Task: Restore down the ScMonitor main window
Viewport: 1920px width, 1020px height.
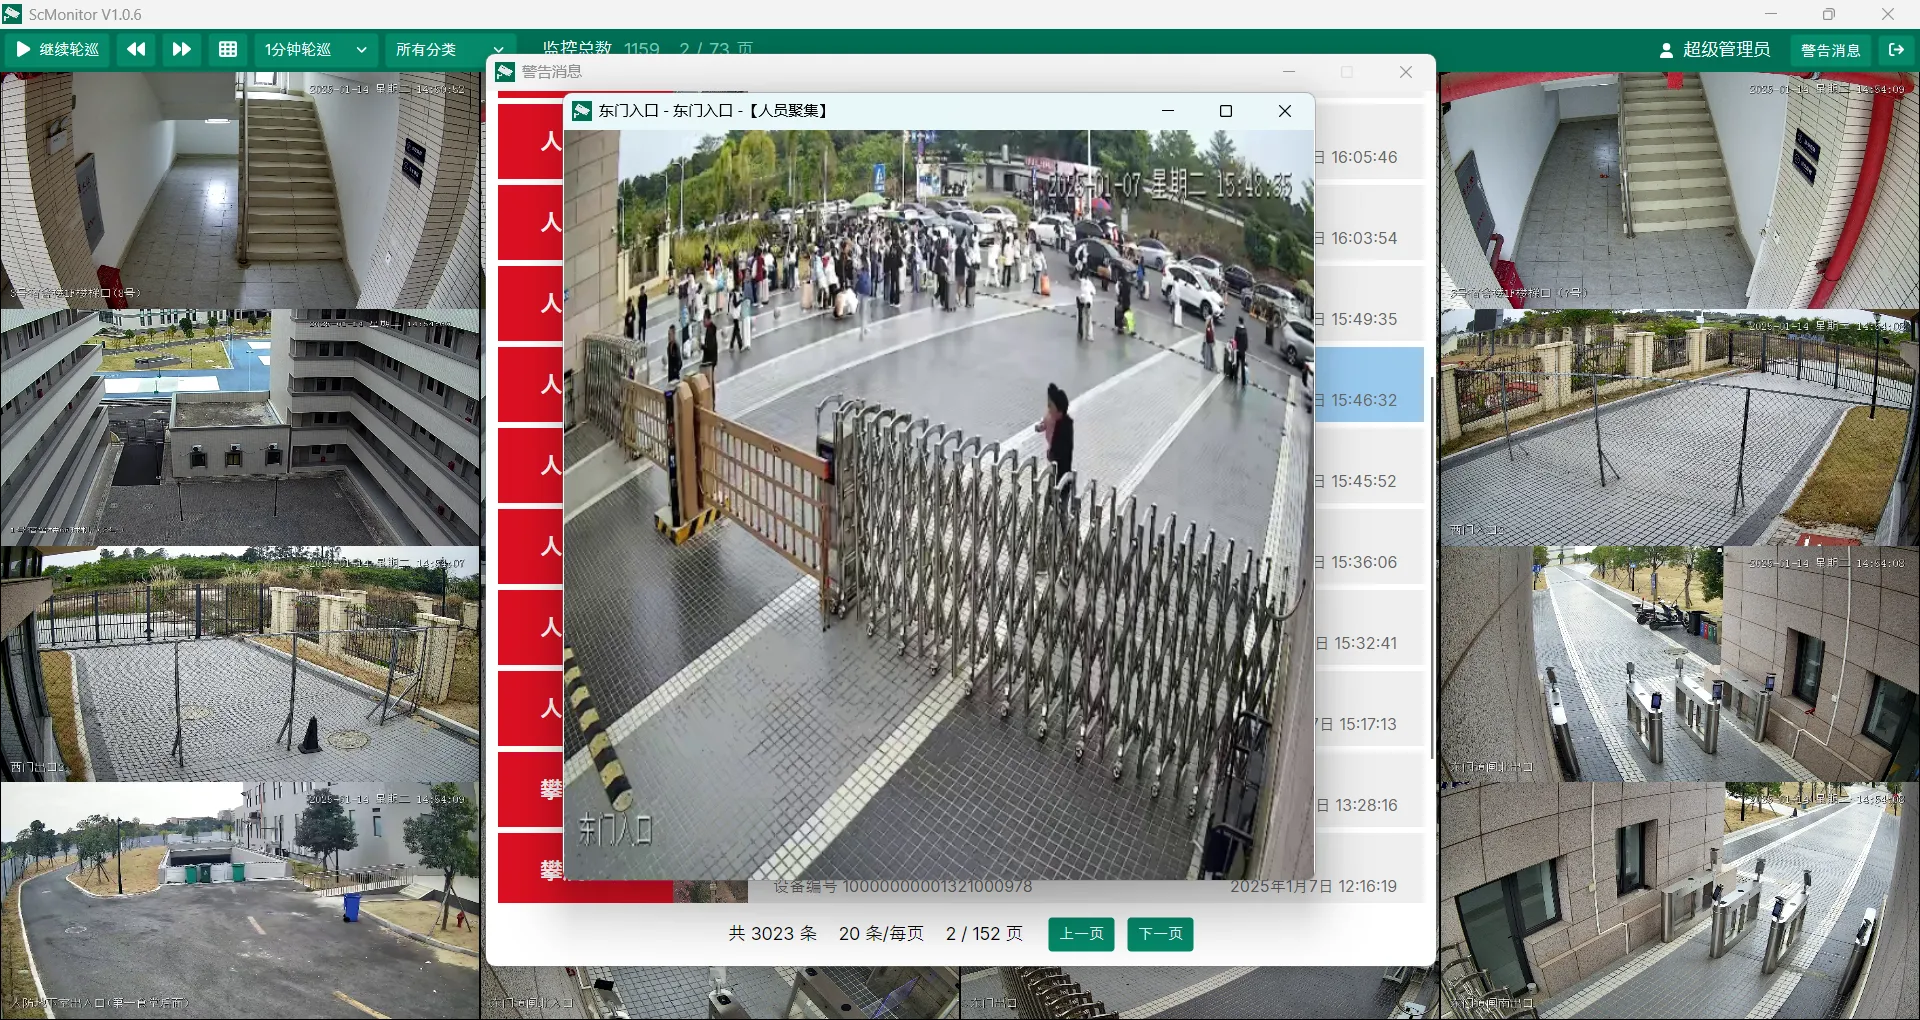Action: [x=1829, y=14]
